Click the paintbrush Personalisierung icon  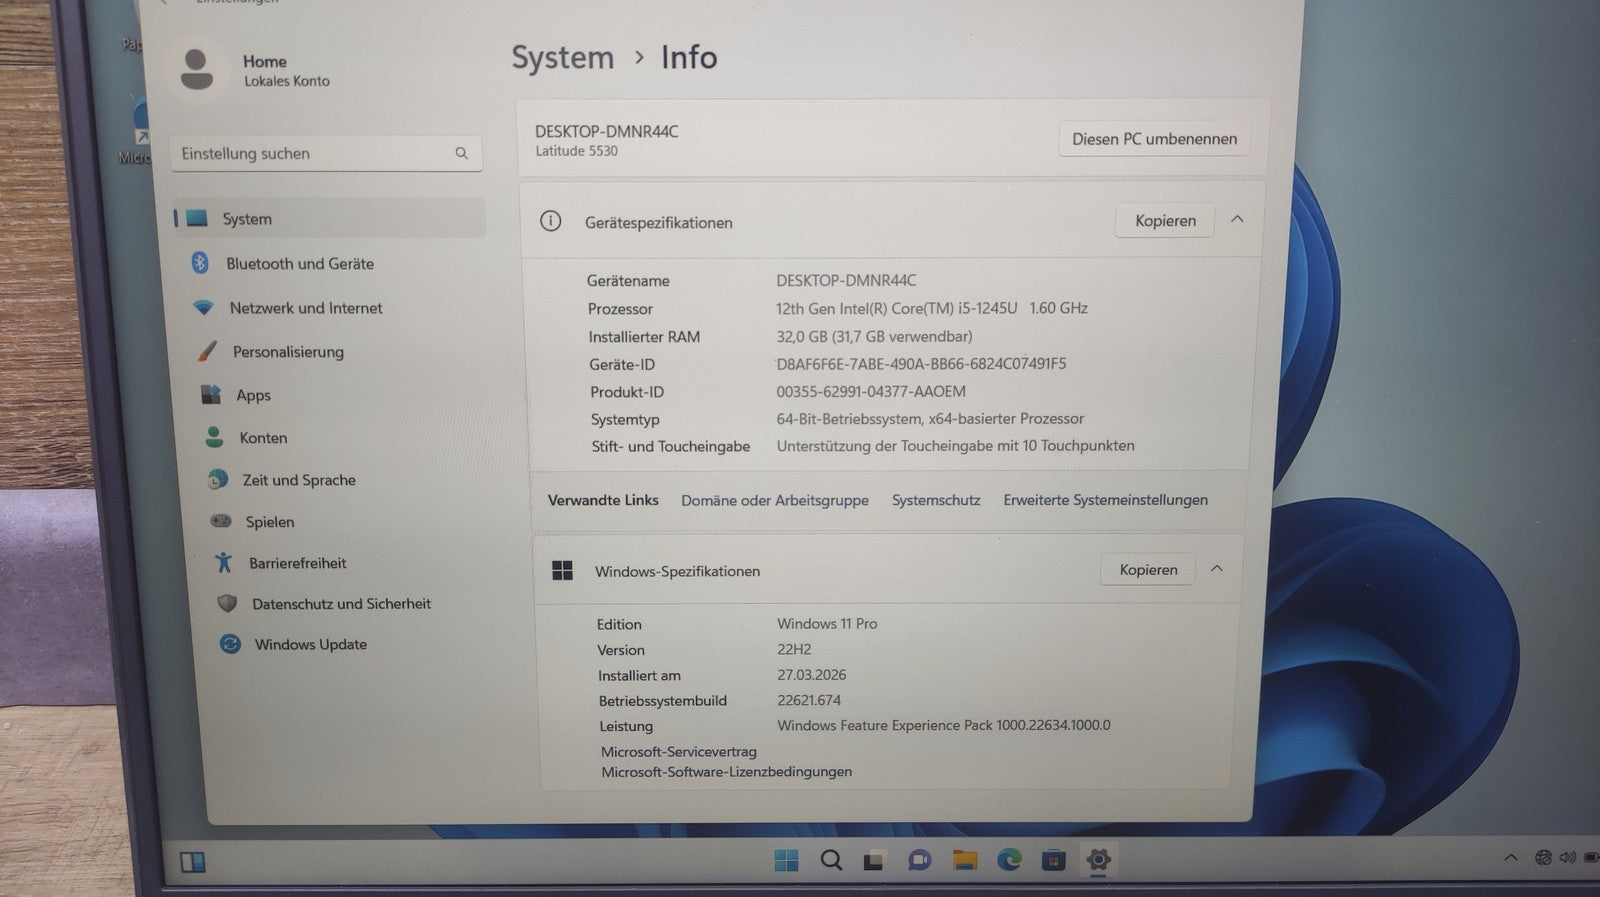pyautogui.click(x=207, y=351)
